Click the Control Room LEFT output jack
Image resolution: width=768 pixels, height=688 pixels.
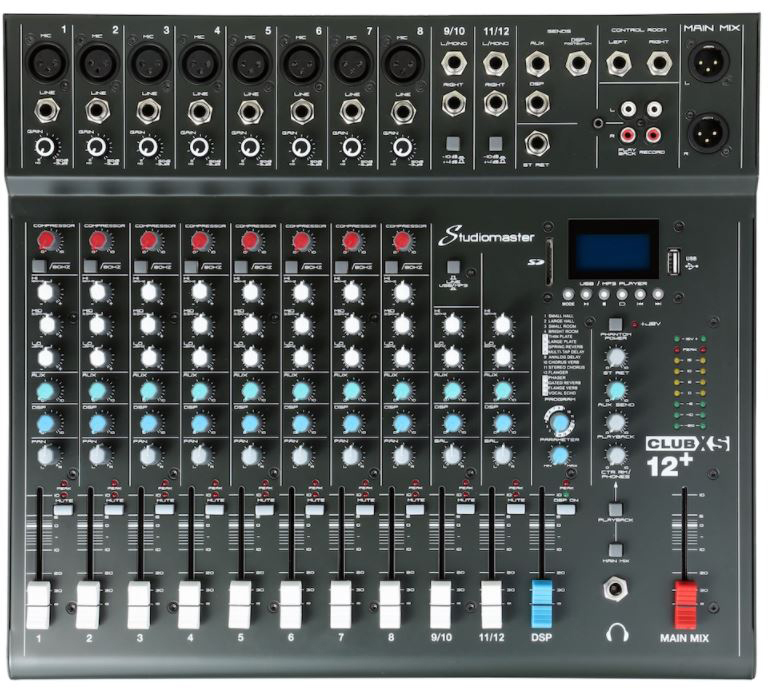[x=618, y=64]
